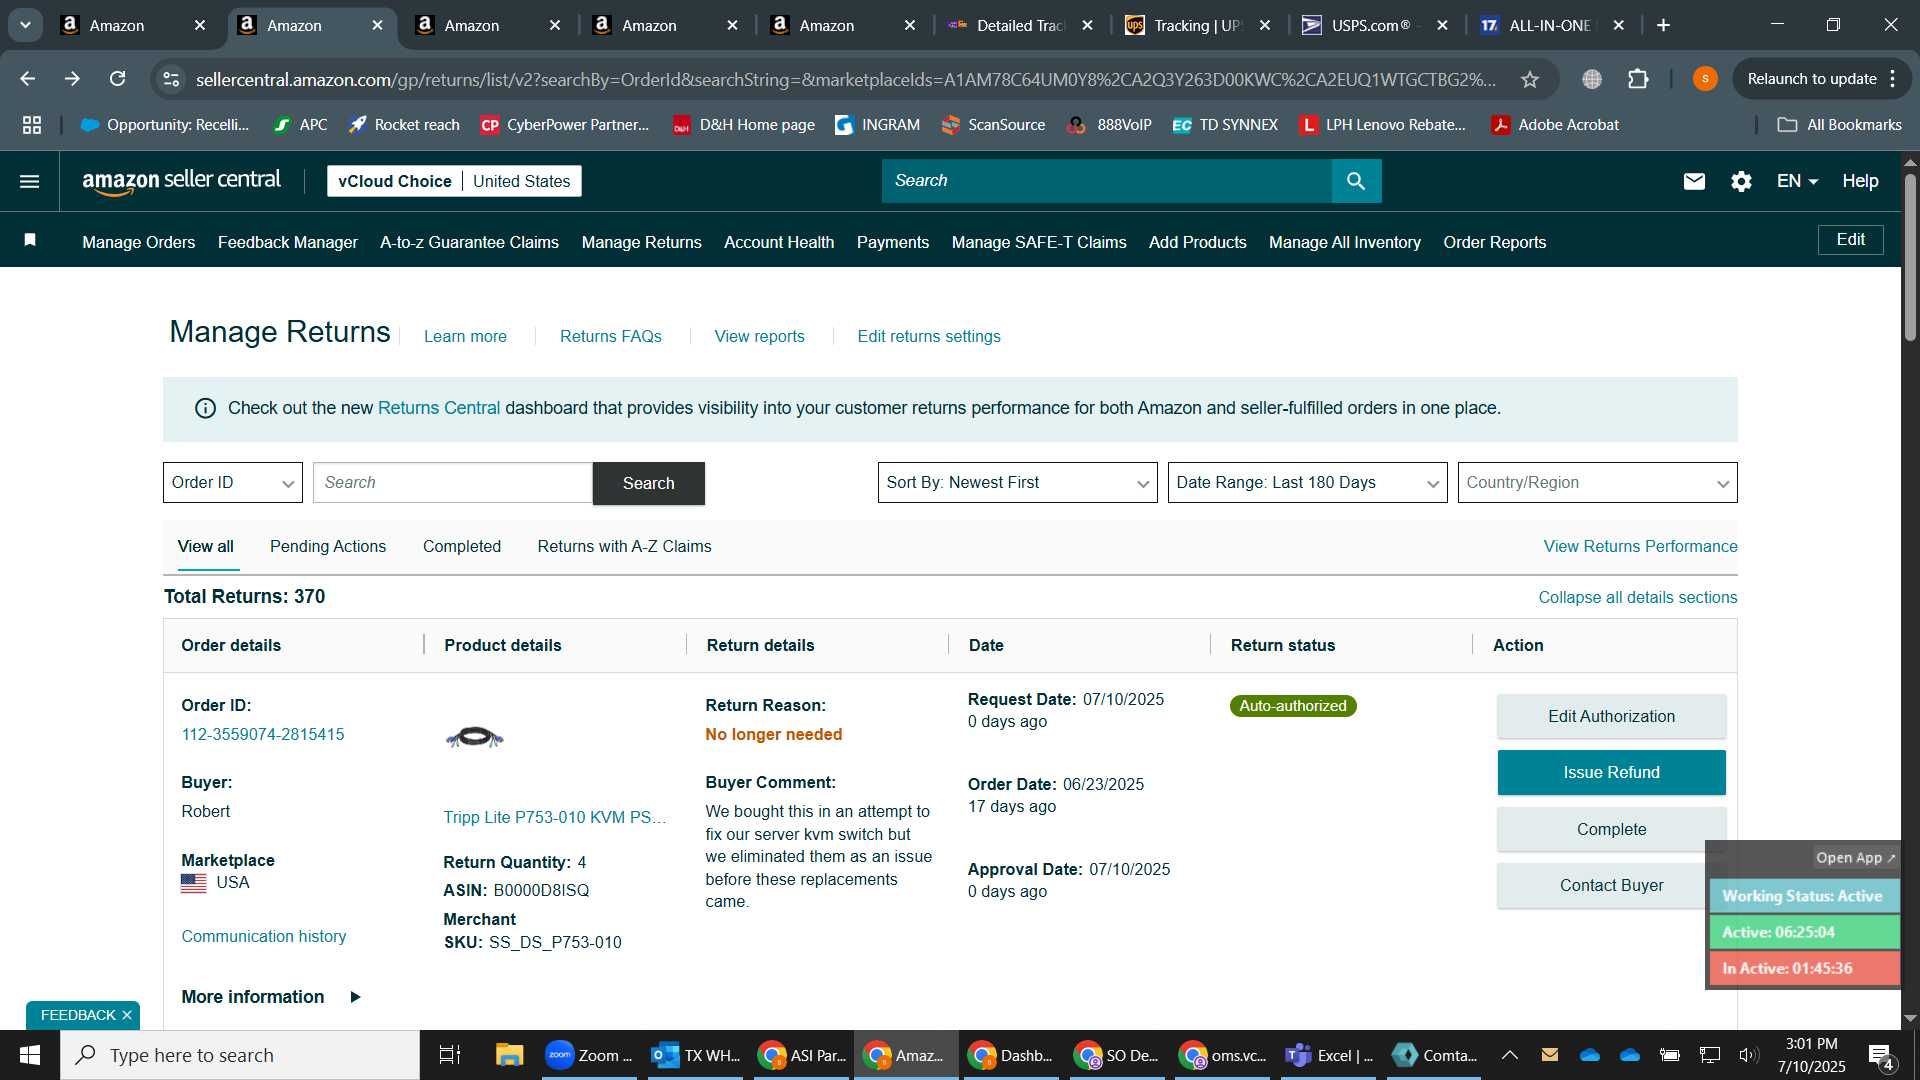
Task: Switch to the USPS.com browser tab
Action: pos(1376,25)
